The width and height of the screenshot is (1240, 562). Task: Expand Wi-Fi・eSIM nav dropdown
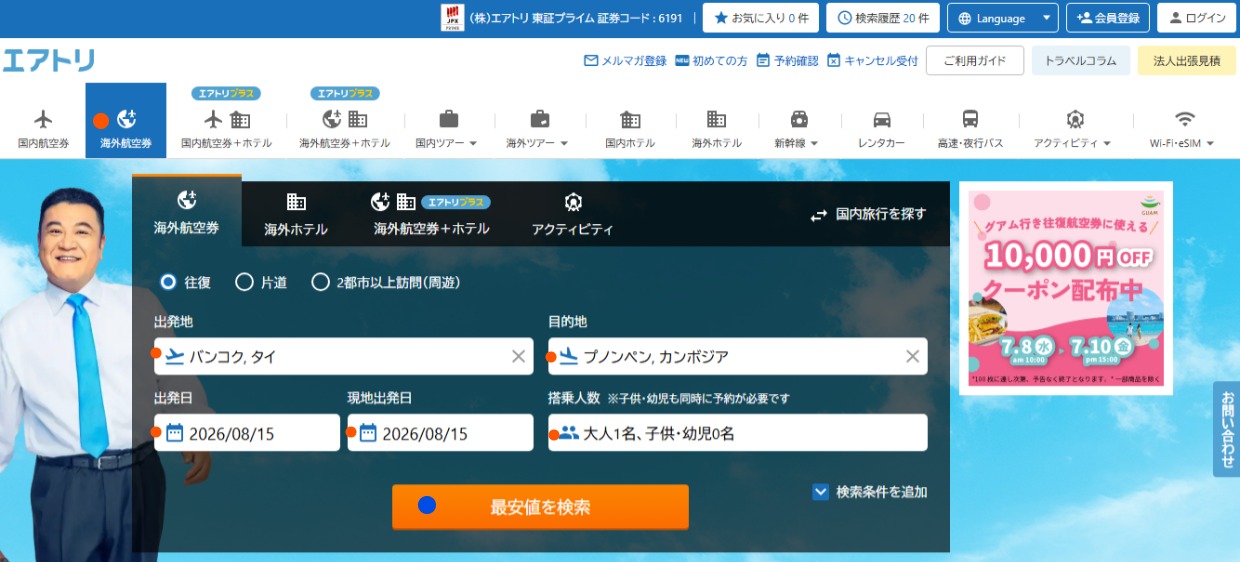tap(1183, 128)
